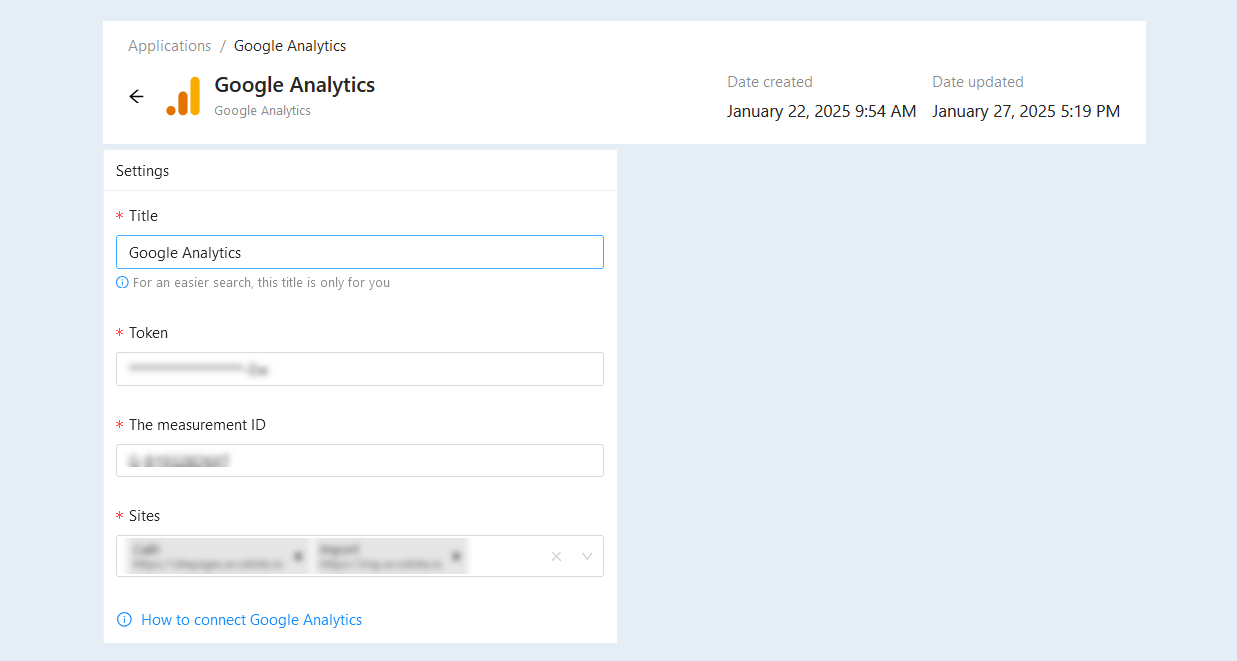Click the info icon before How to connect
1237x661 pixels.
[124, 620]
